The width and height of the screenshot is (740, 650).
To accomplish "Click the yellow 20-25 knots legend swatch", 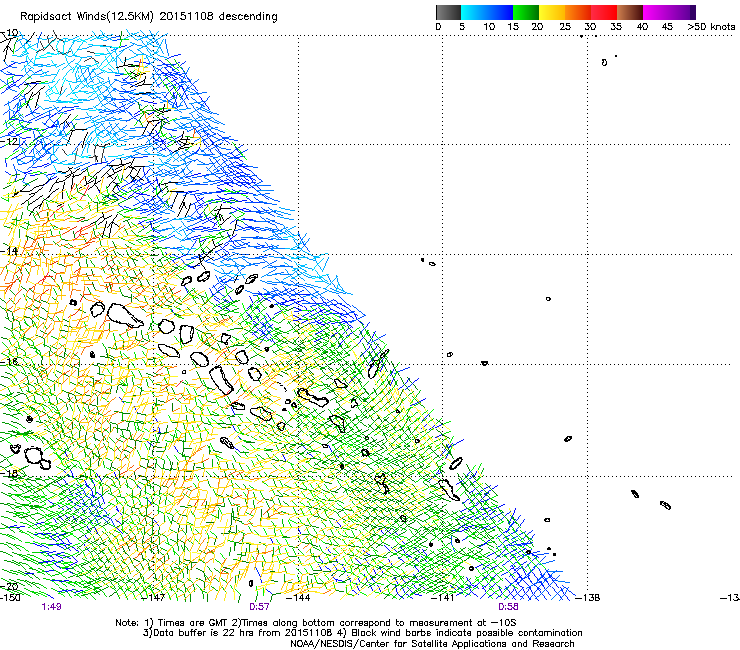I will (552, 12).
